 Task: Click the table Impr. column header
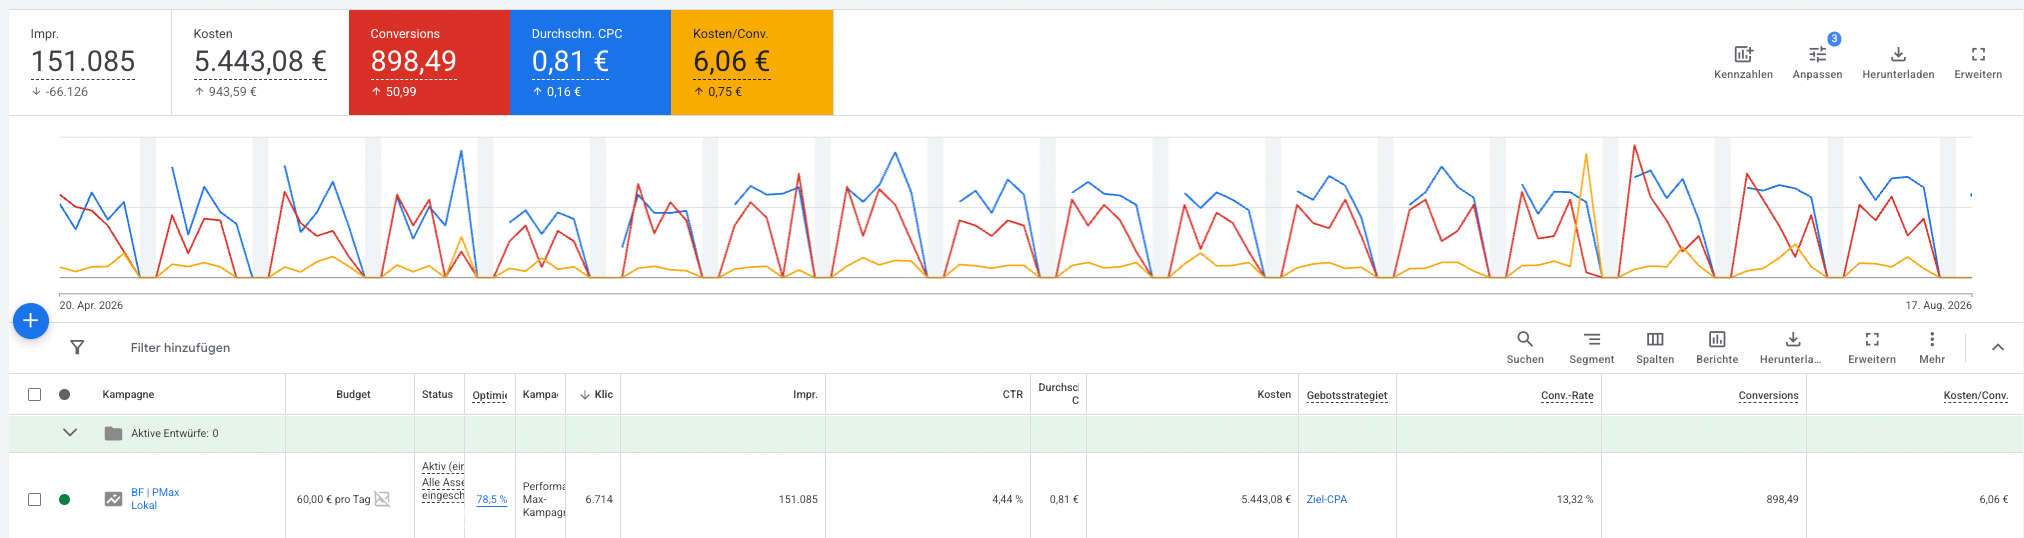[x=805, y=394]
